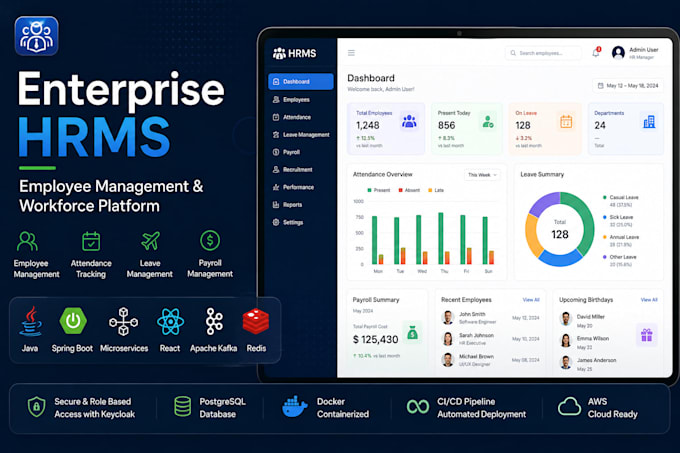The width and height of the screenshot is (680, 453).
Task: Open Attendance in the sidebar
Action: tap(301, 117)
